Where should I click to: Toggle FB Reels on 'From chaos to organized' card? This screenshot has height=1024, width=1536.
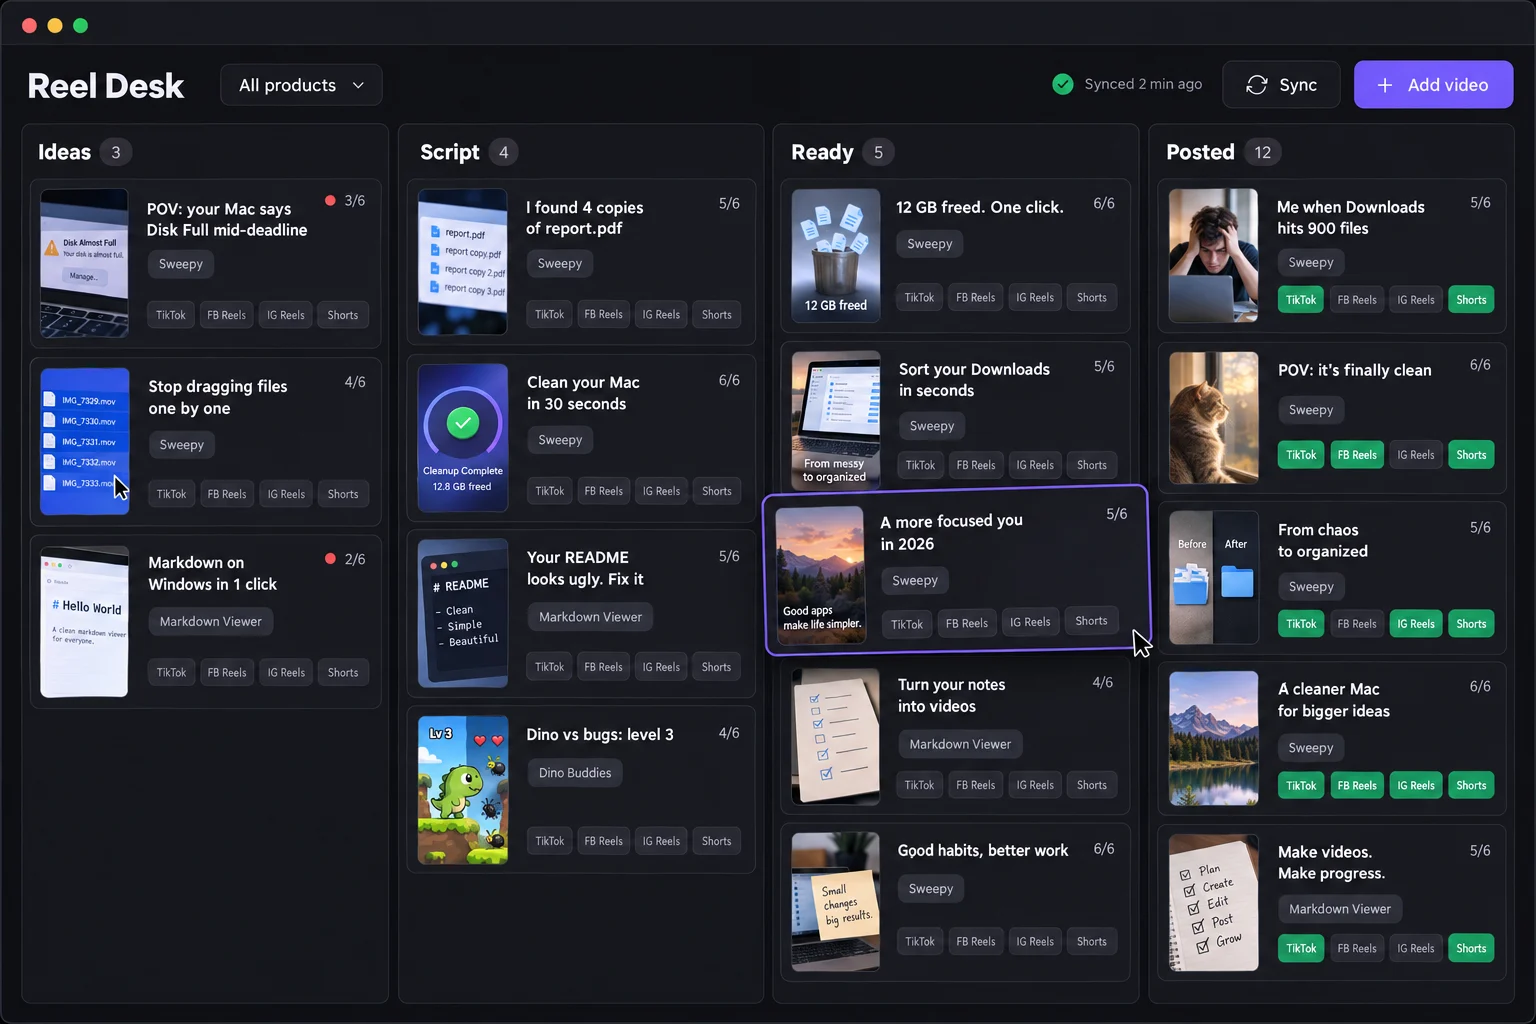[1357, 624]
